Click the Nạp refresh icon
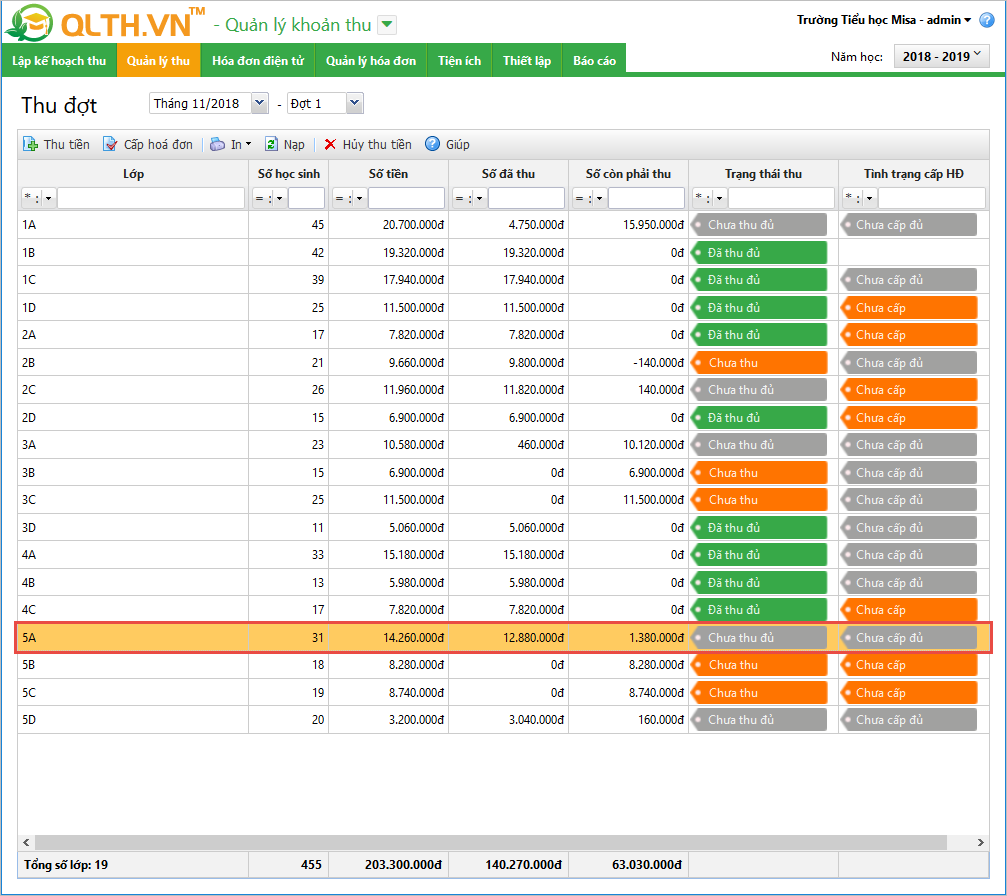 tap(271, 145)
